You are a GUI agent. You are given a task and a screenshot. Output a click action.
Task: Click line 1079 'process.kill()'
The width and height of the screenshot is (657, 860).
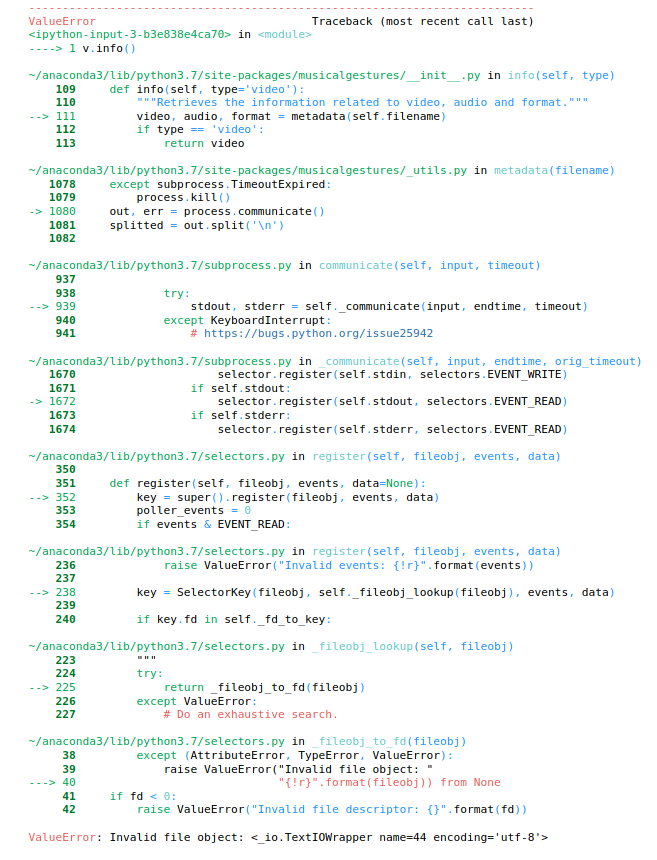point(183,197)
